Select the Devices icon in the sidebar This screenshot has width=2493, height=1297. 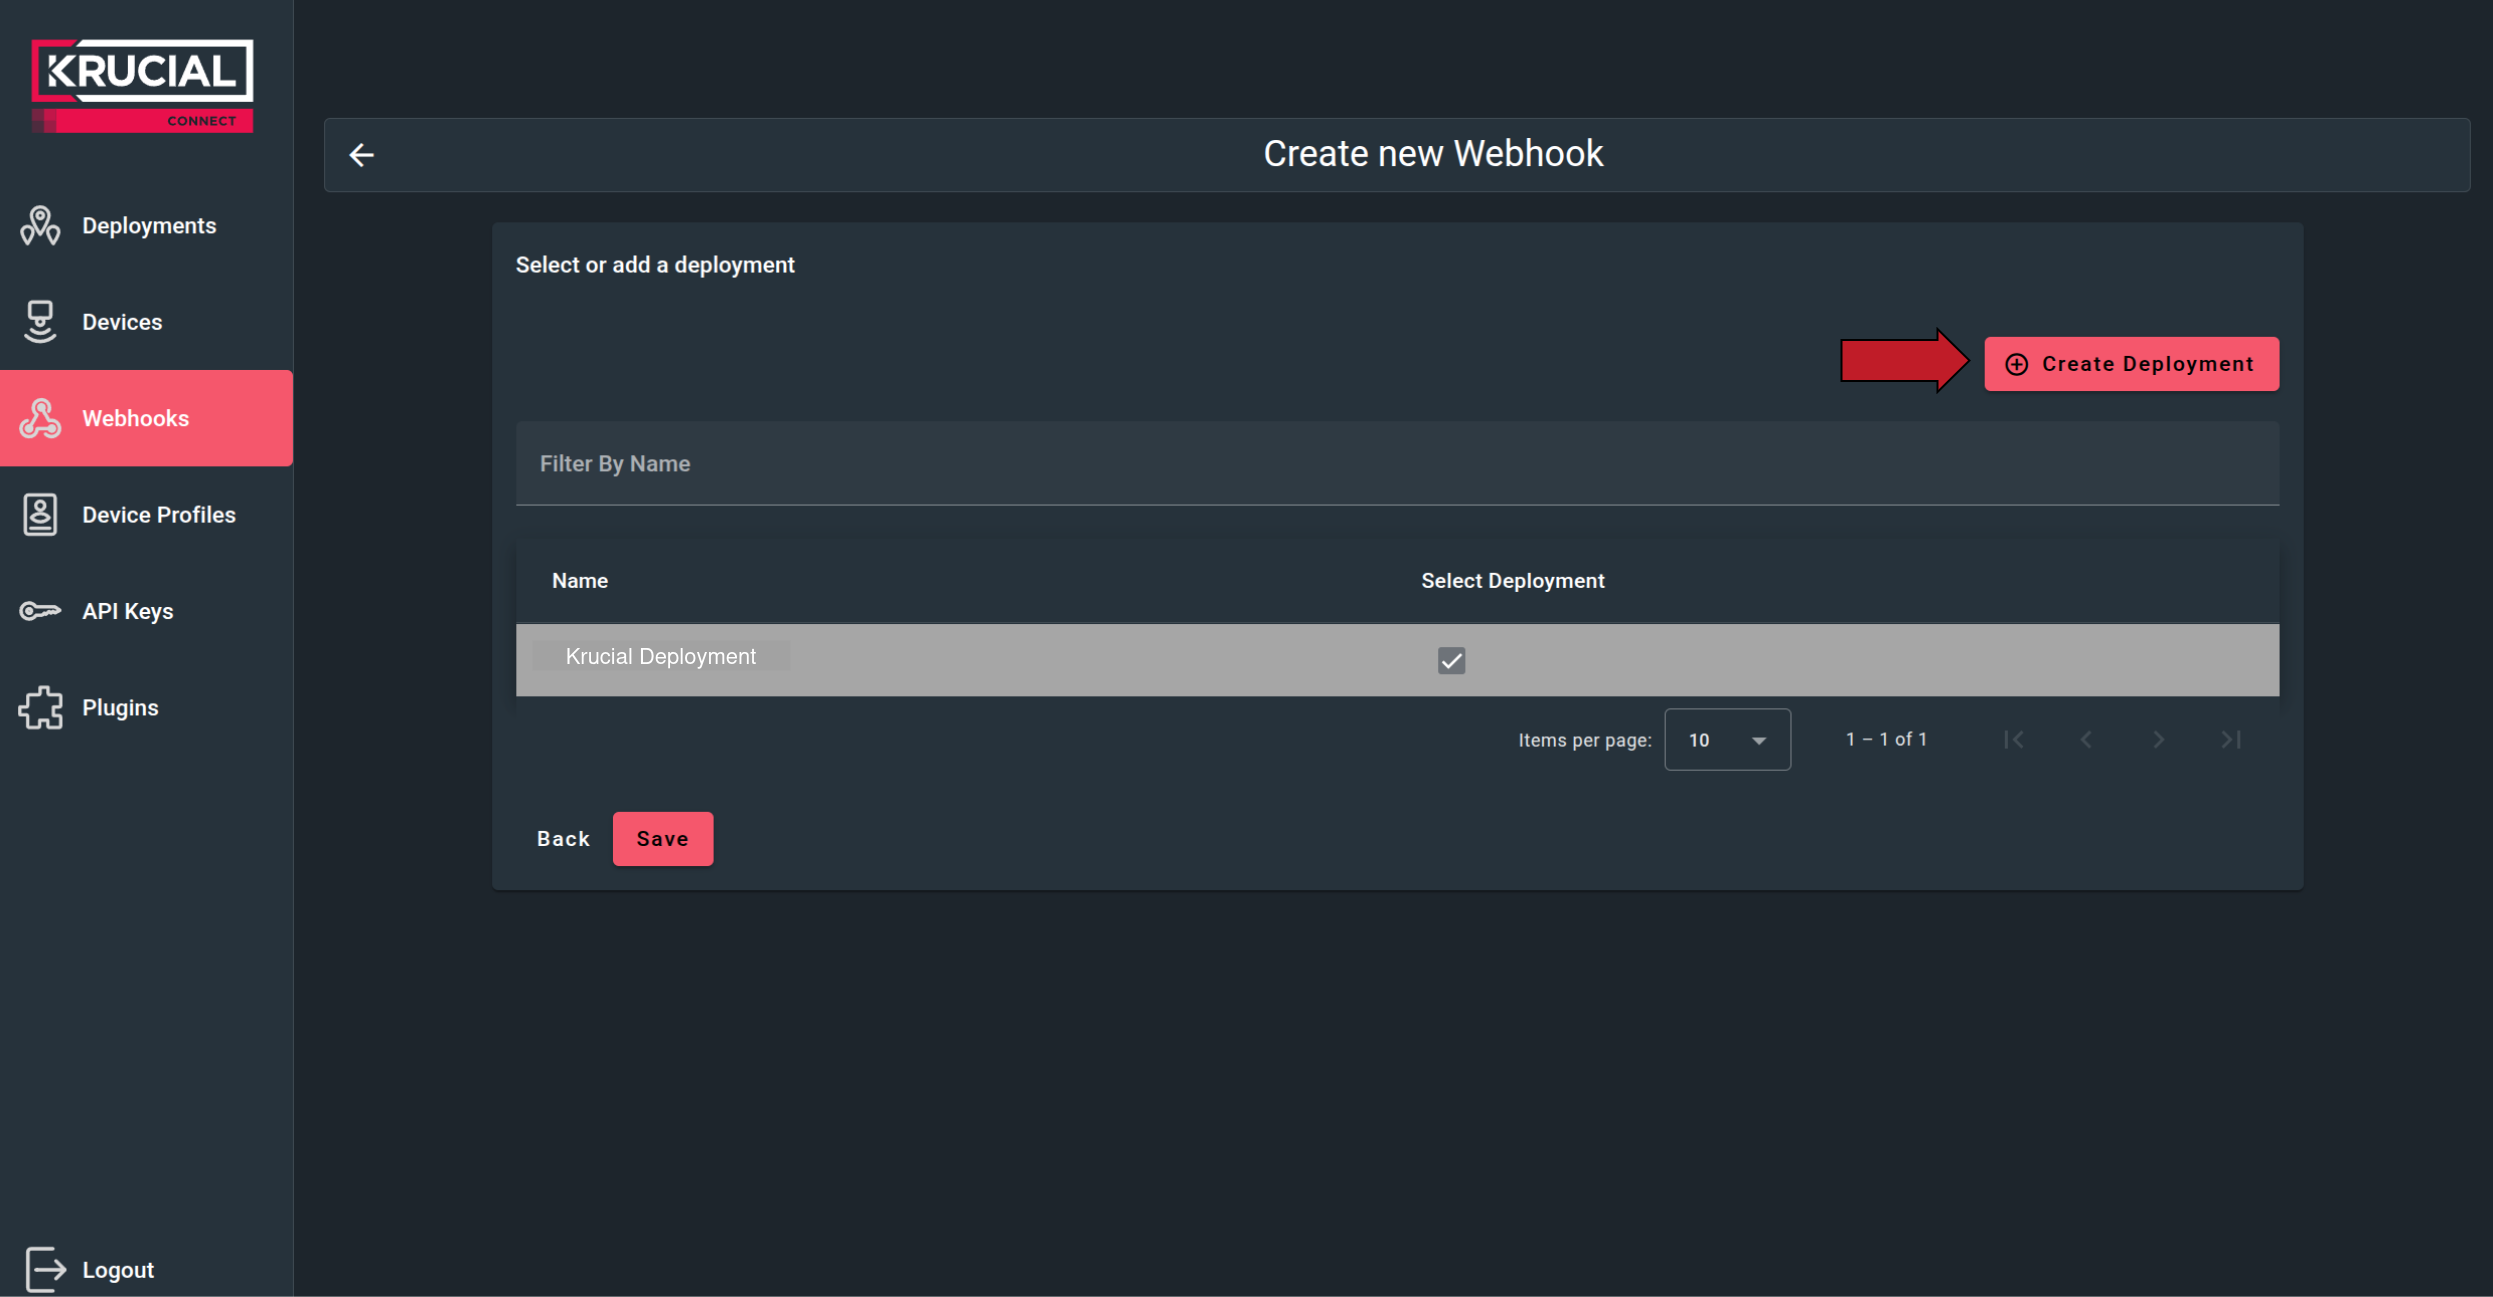click(x=40, y=321)
